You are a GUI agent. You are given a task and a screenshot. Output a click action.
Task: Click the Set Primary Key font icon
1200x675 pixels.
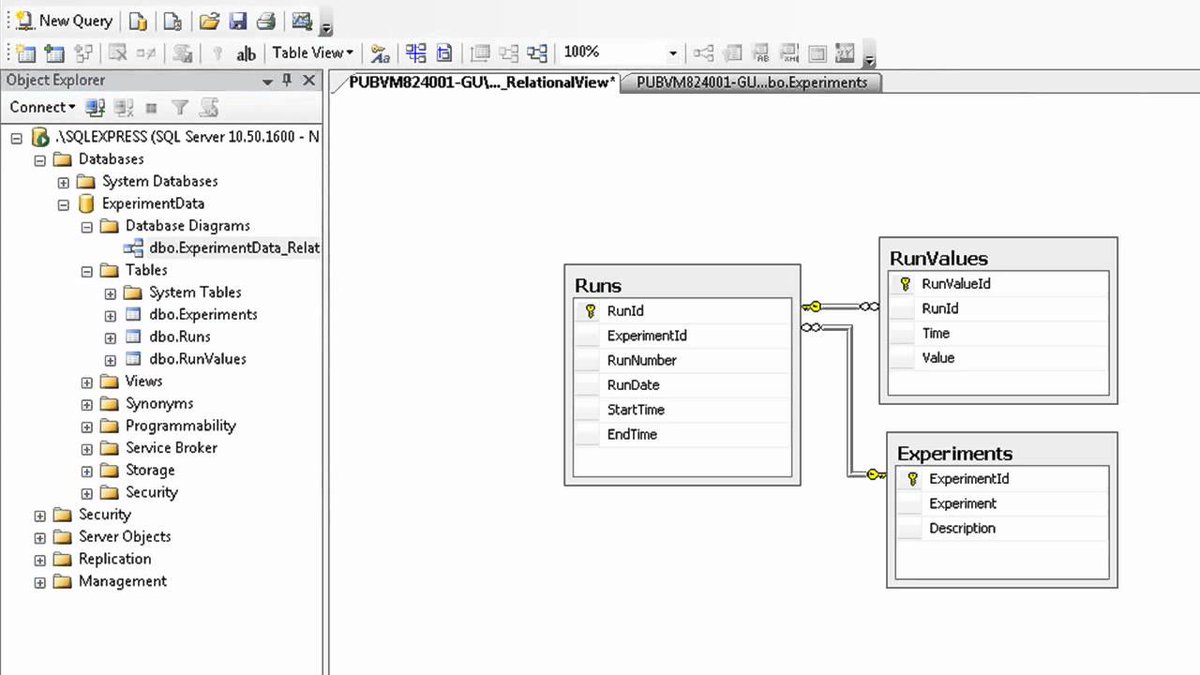click(380, 53)
